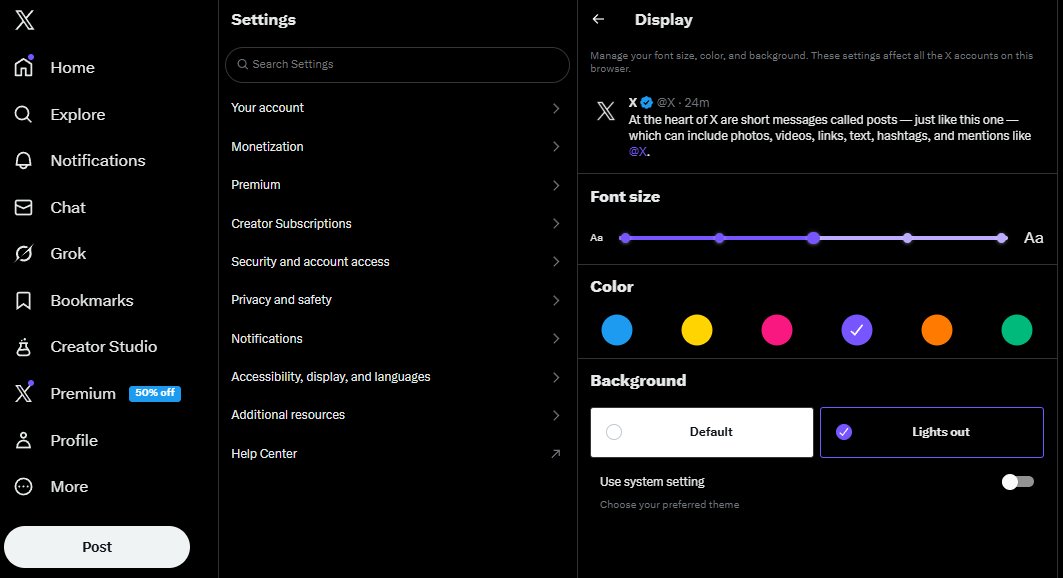Select the Default background radio button
This screenshot has width=1063, height=578.
tap(614, 432)
